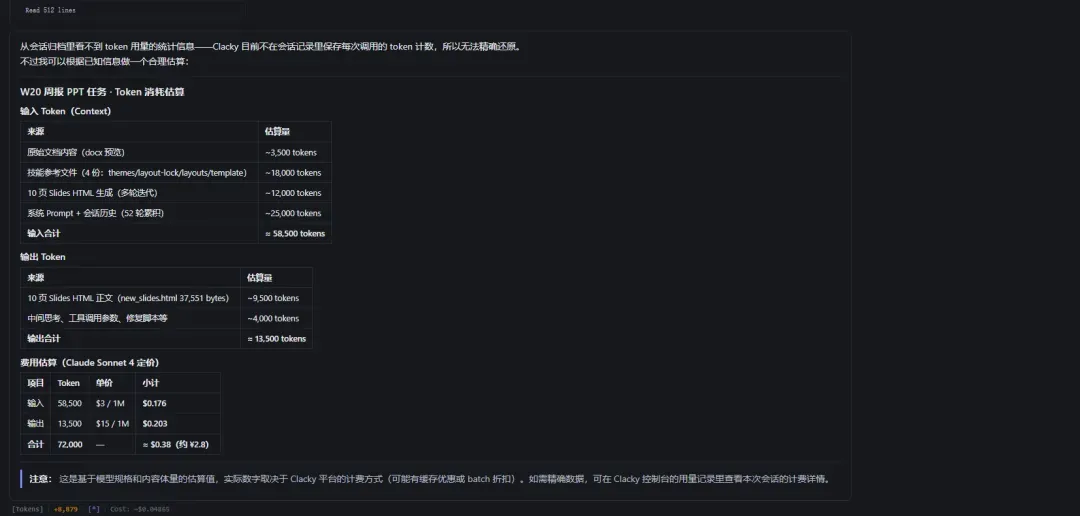Click the "技能参考文件" table row
This screenshot has width=1080, height=516.
click(x=176, y=173)
